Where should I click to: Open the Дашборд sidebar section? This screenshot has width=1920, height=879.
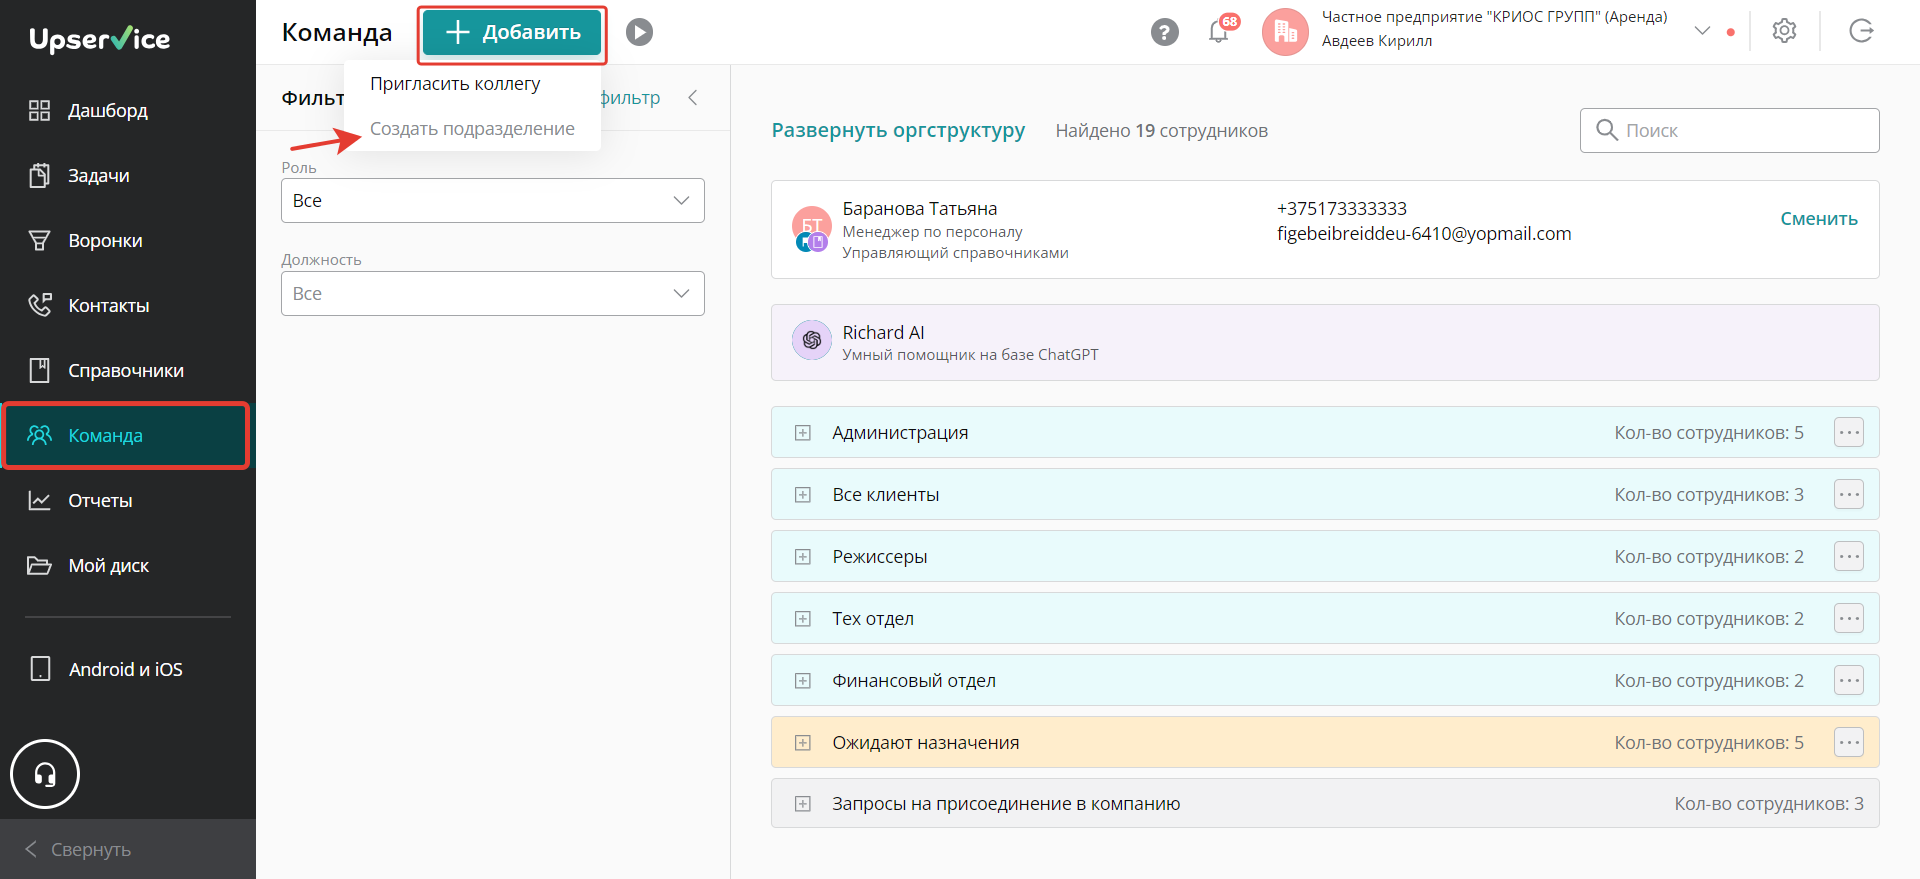click(x=127, y=110)
